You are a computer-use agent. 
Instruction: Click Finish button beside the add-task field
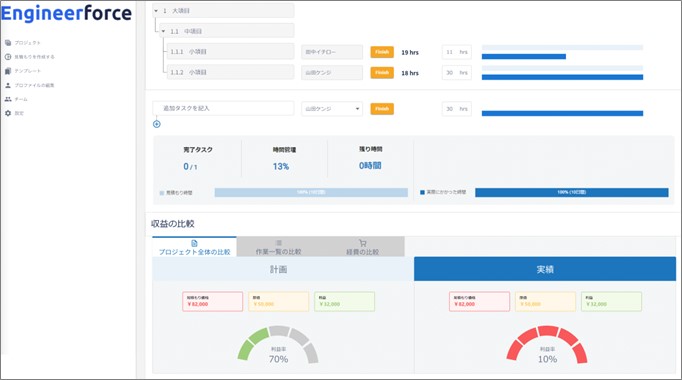(x=382, y=109)
